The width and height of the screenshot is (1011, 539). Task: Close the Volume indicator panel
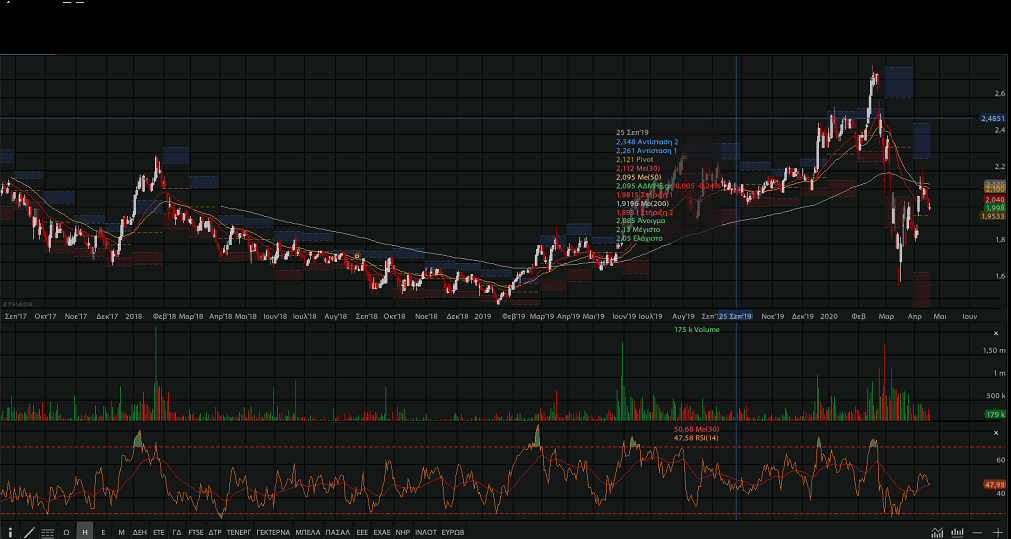click(x=995, y=333)
